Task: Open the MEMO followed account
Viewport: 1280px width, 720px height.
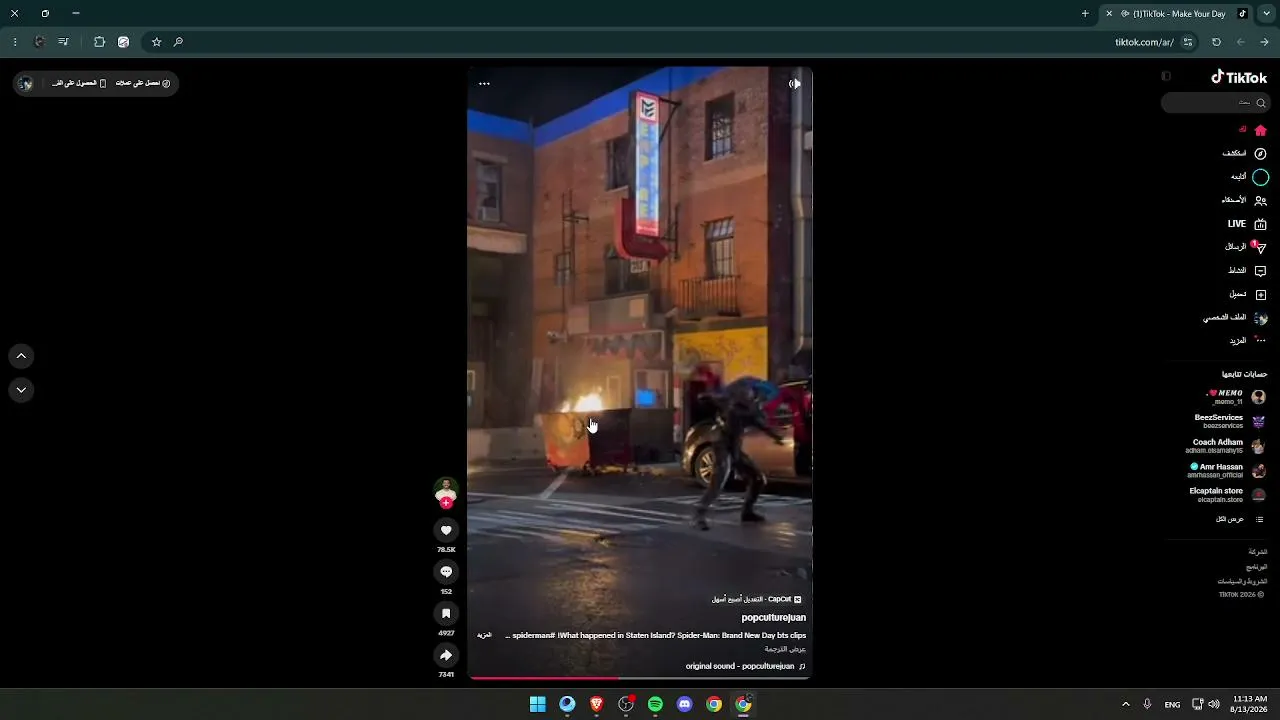Action: click(x=1236, y=397)
